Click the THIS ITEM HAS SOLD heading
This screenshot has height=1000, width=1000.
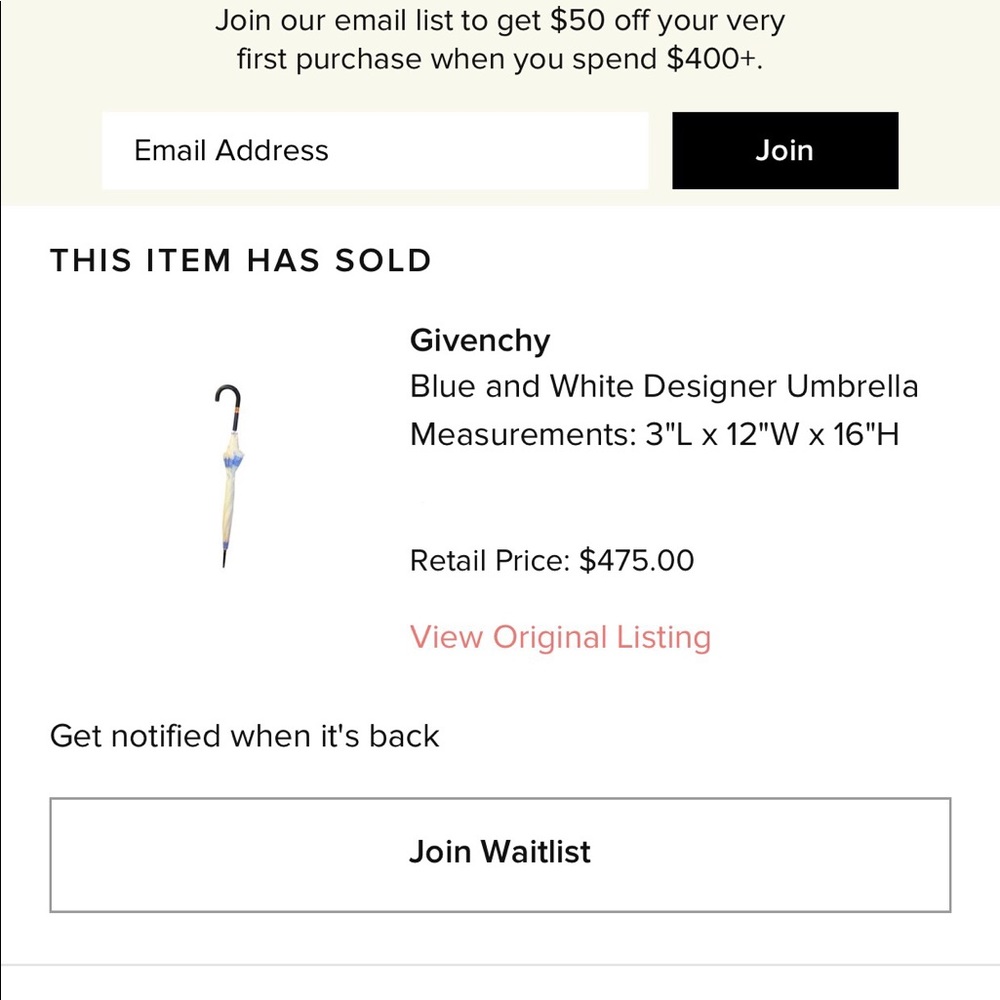click(x=241, y=261)
